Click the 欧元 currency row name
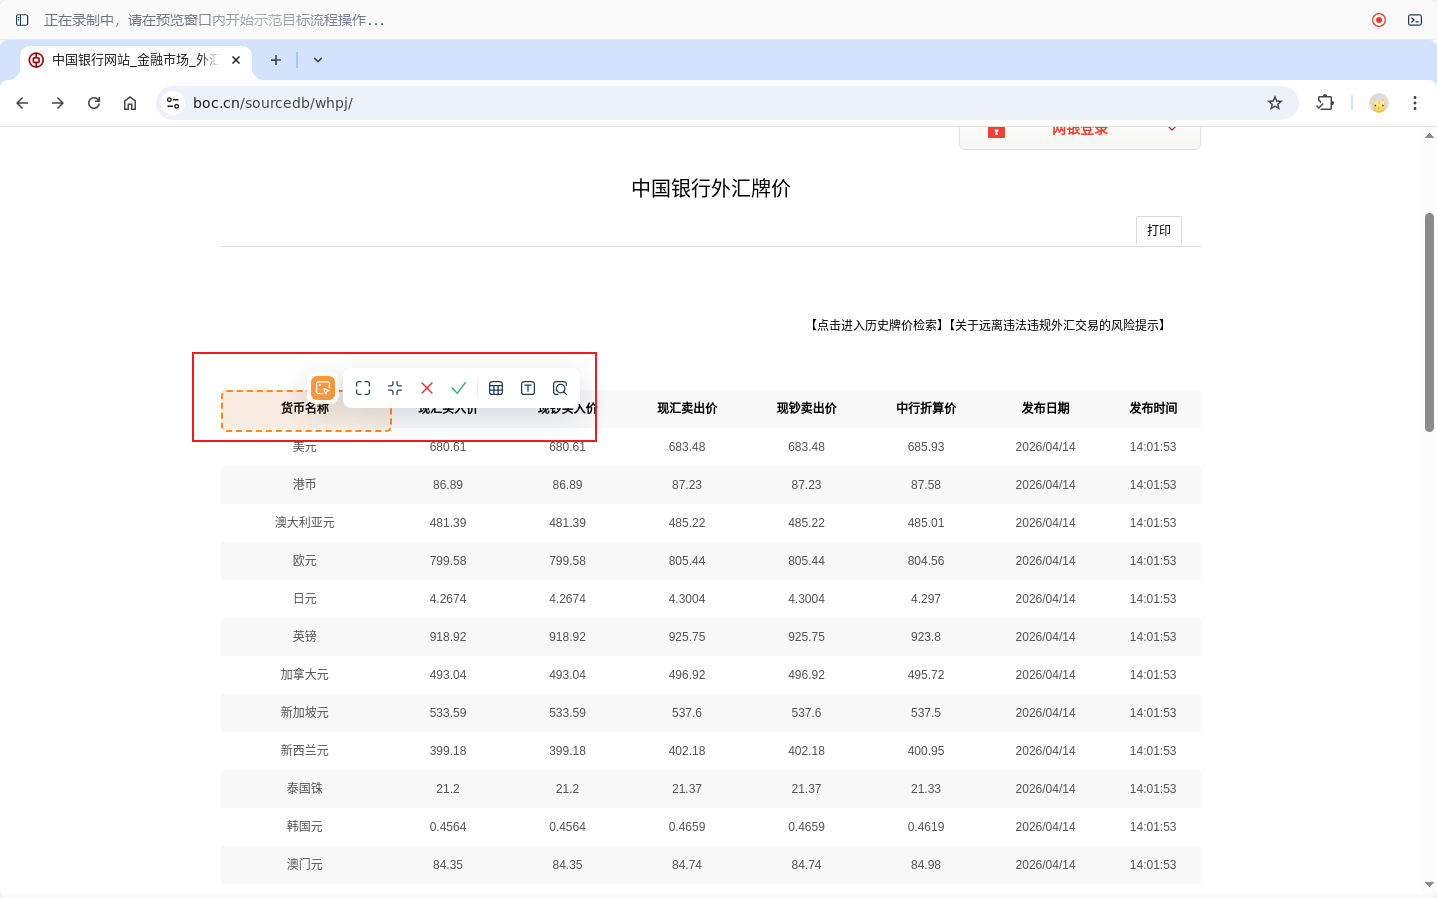1437x898 pixels. click(x=305, y=561)
